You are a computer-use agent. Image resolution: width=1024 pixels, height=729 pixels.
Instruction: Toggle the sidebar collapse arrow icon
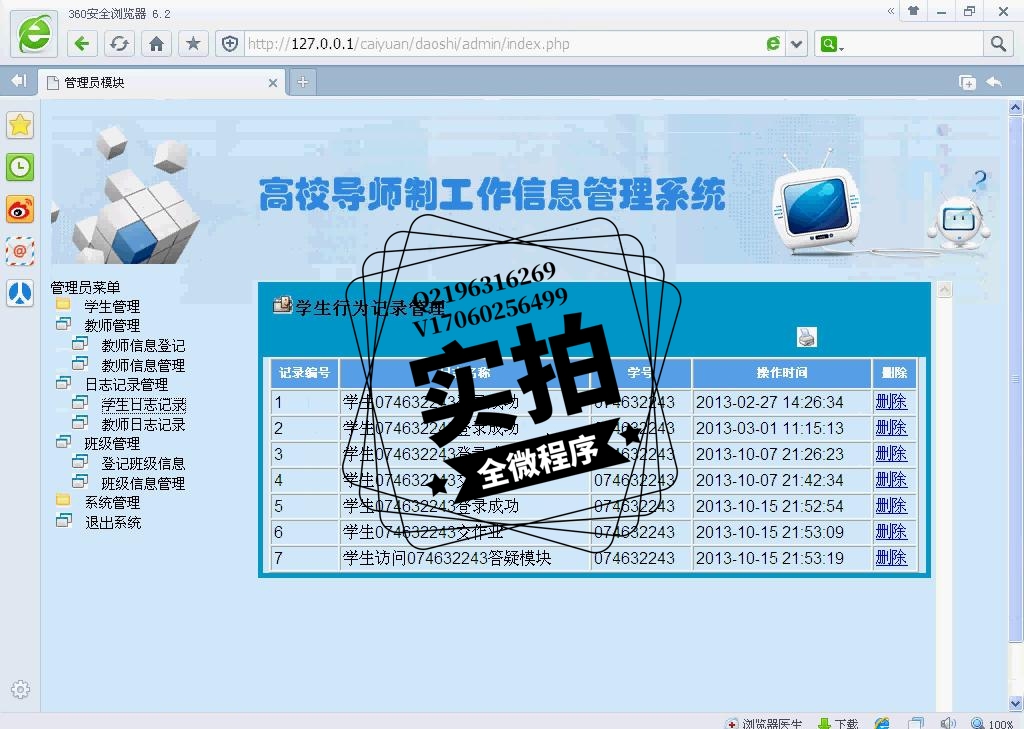click(x=19, y=81)
